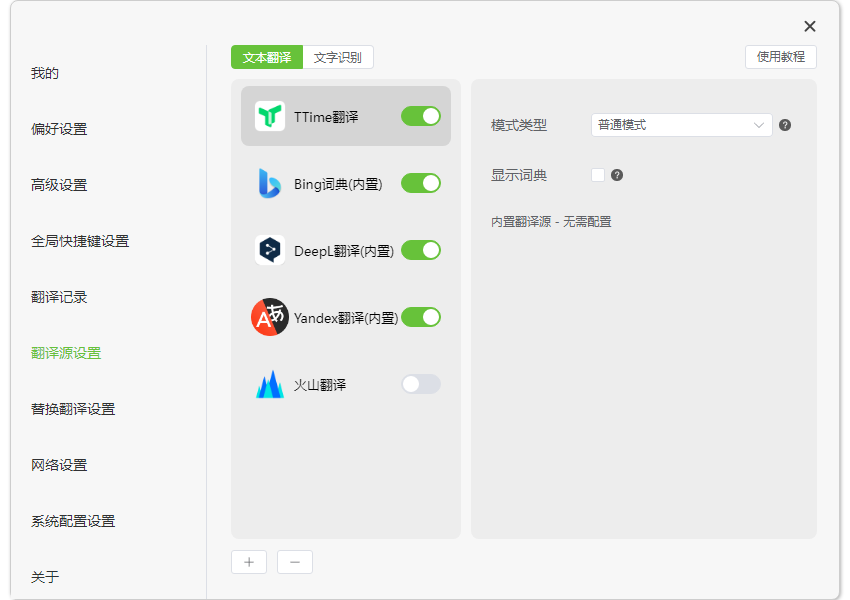Image resolution: width=850 pixels, height=600 pixels.
Task: Select the DeepL翻译 icon
Action: tap(268, 250)
